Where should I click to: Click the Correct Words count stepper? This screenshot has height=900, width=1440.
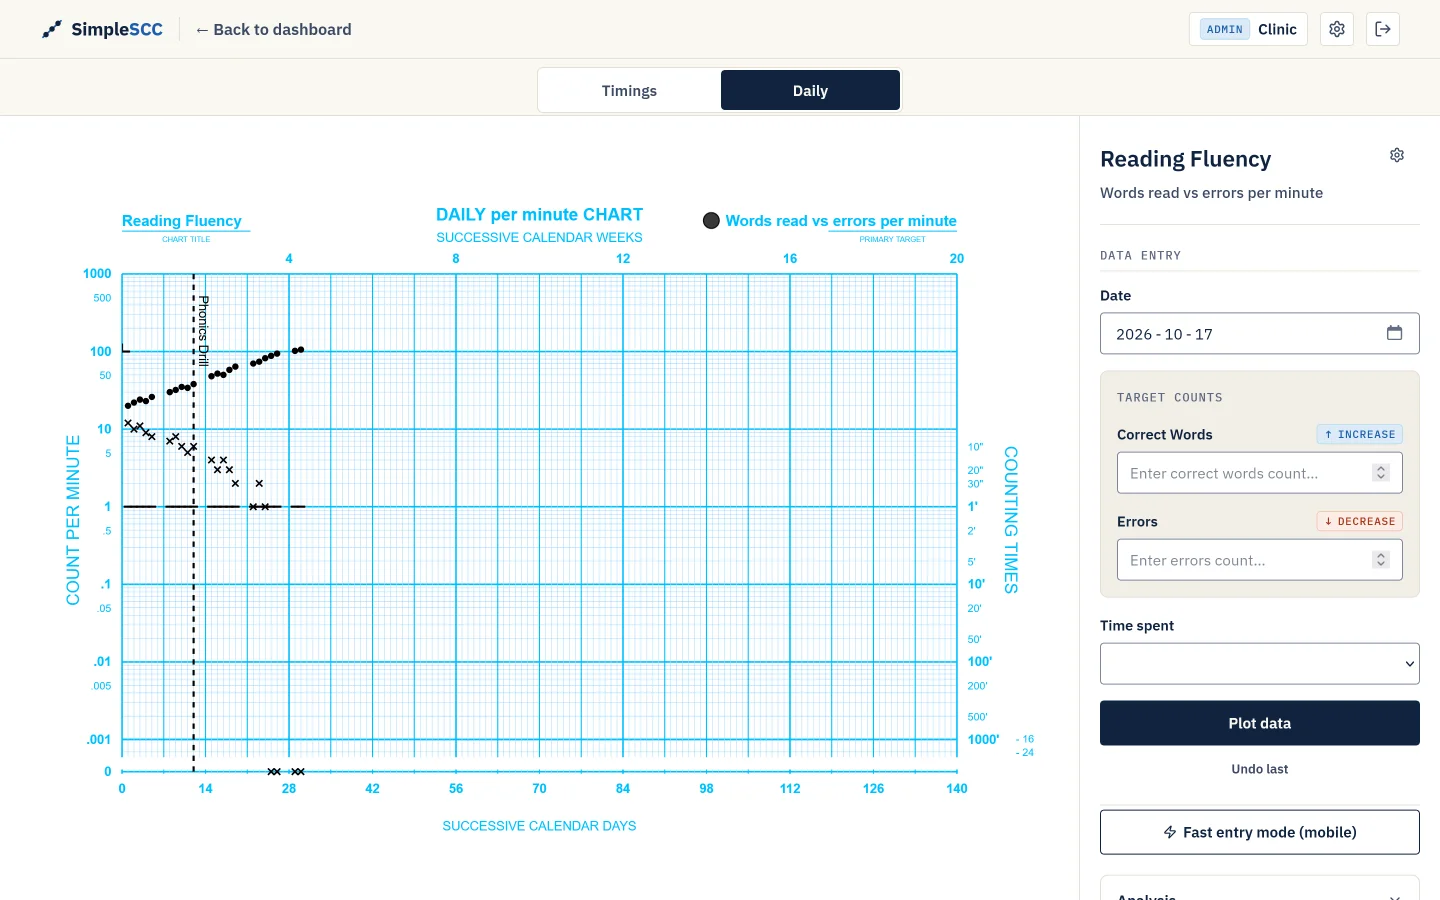tap(1381, 473)
